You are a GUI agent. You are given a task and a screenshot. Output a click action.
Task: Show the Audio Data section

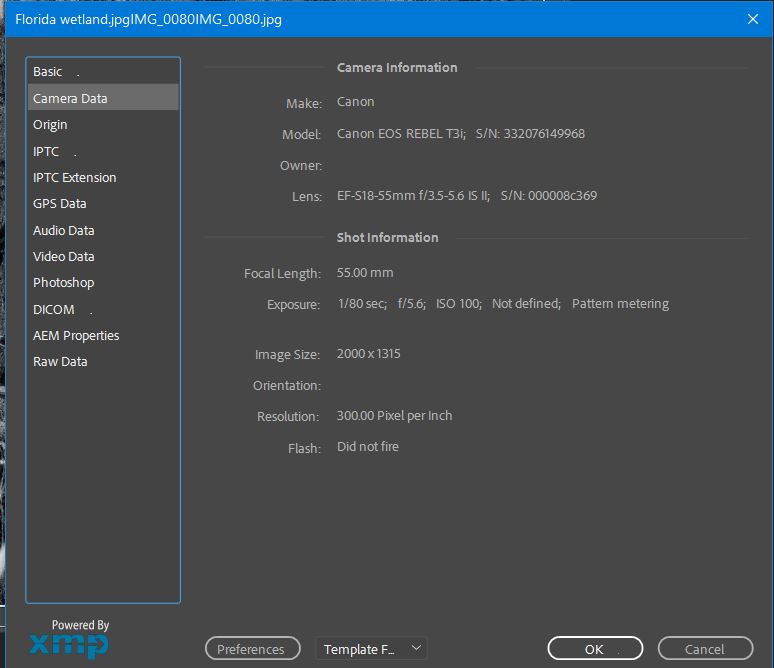click(103, 230)
